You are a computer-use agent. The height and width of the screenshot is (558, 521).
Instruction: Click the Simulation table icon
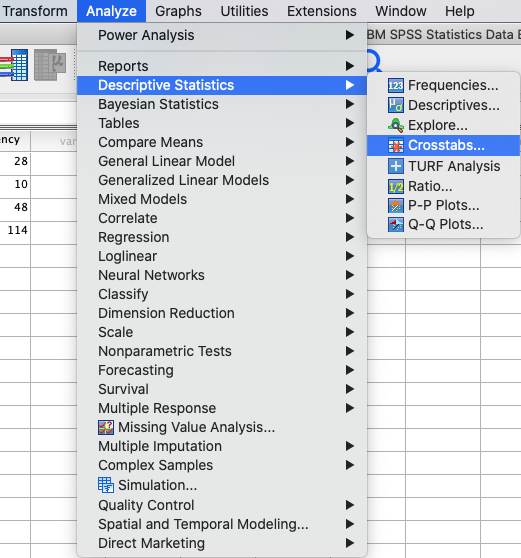[x=106, y=485]
